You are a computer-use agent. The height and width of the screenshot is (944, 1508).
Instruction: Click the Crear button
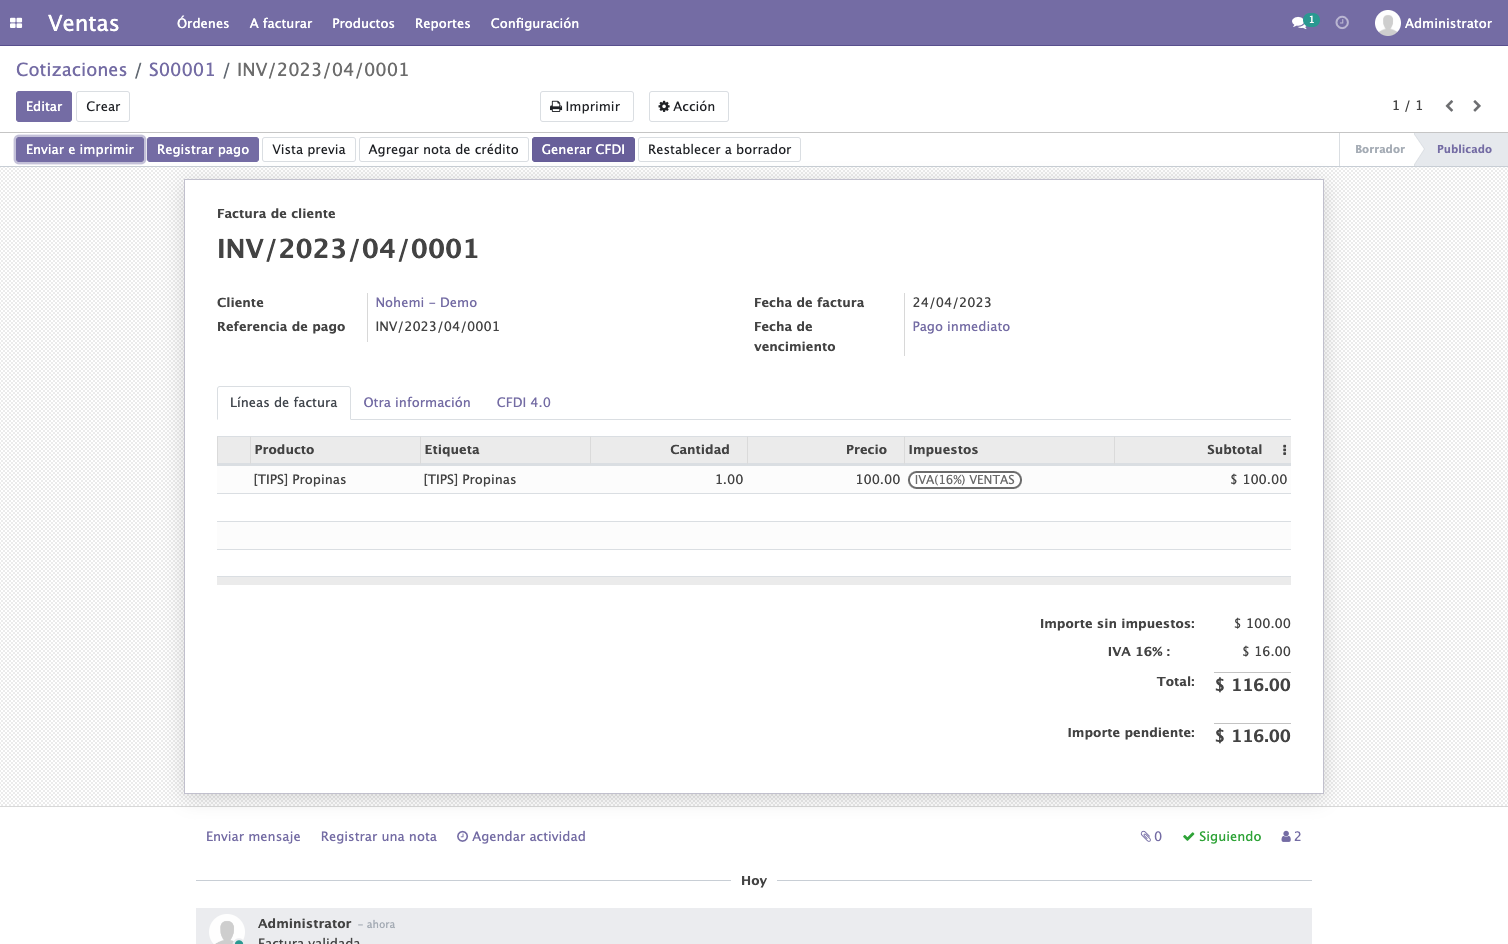[x=103, y=107]
